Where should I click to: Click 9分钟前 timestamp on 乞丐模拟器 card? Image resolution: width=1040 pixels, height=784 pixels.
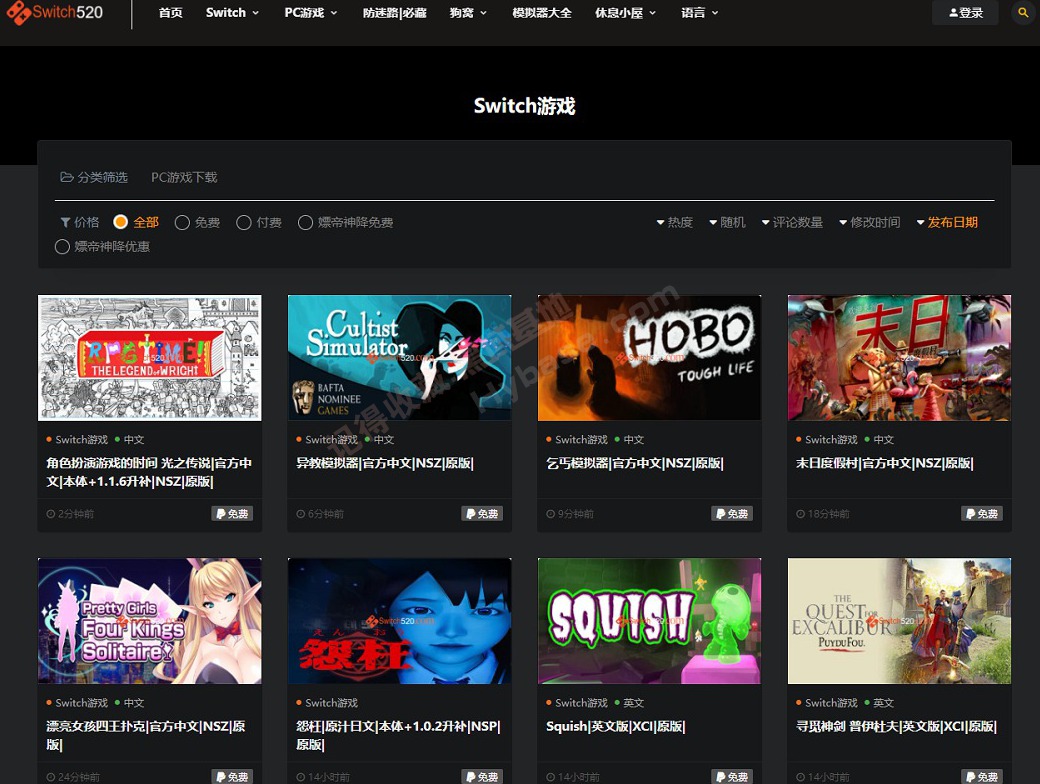(x=570, y=514)
